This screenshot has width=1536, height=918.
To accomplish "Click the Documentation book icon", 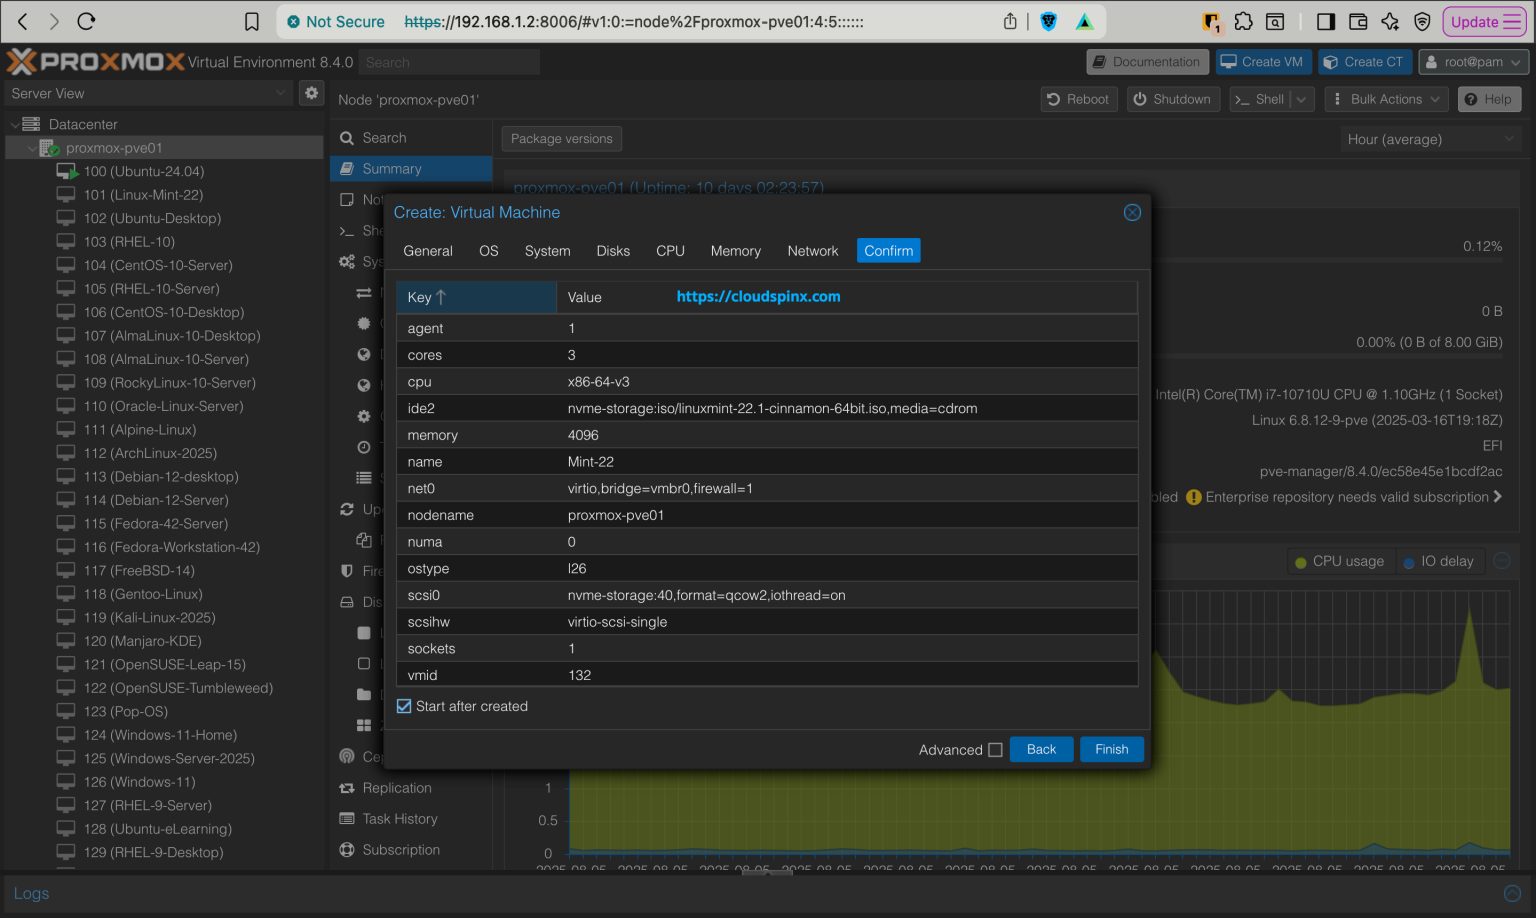I will (x=1102, y=61).
